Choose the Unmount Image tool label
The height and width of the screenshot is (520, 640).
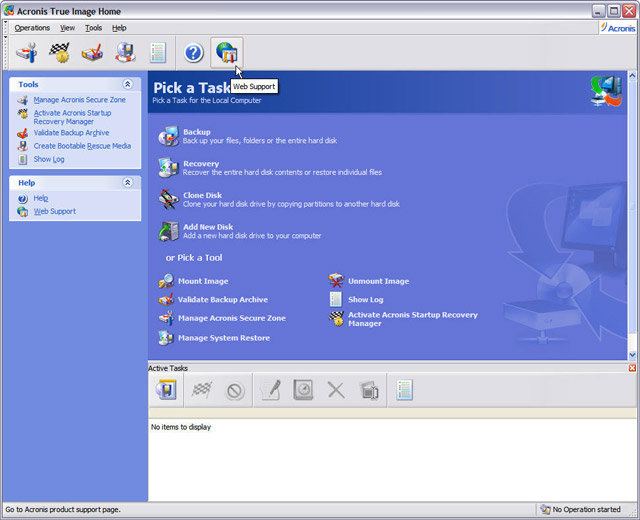(x=378, y=281)
